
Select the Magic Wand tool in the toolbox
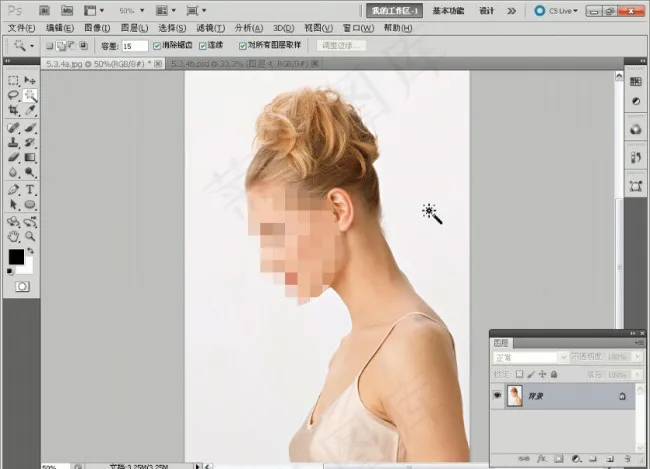click(x=30, y=95)
